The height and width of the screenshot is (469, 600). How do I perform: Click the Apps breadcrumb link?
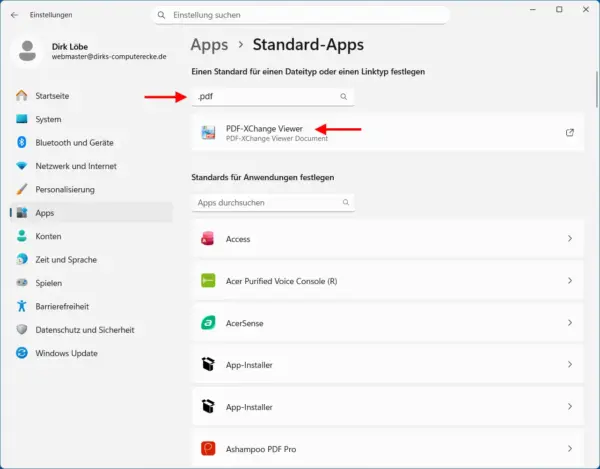pos(209,45)
